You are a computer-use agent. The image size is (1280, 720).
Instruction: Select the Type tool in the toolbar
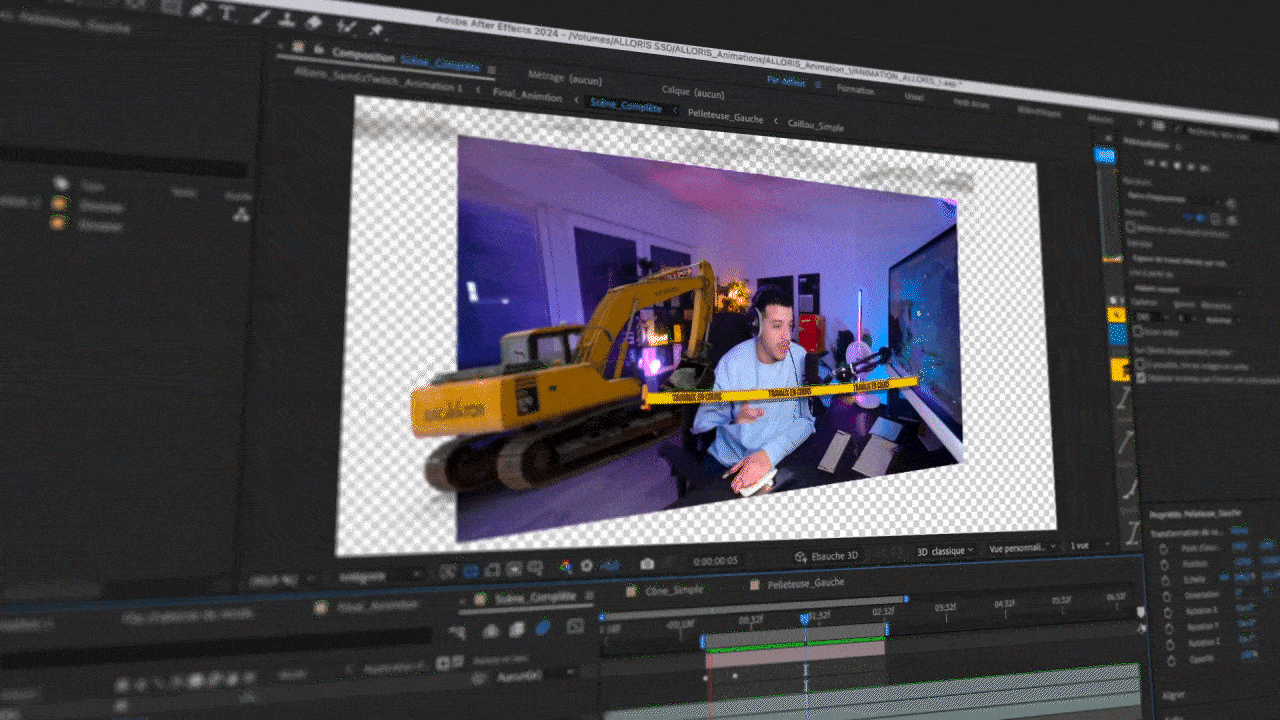[228, 12]
